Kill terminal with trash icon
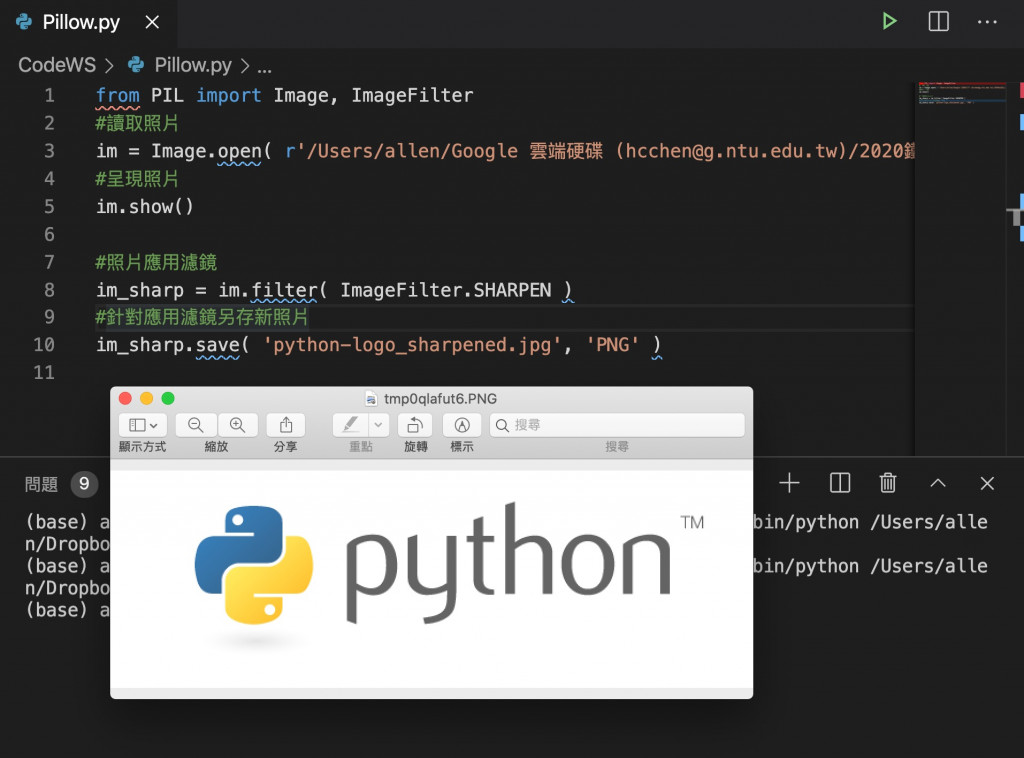This screenshot has height=758, width=1024. pyautogui.click(x=888, y=483)
